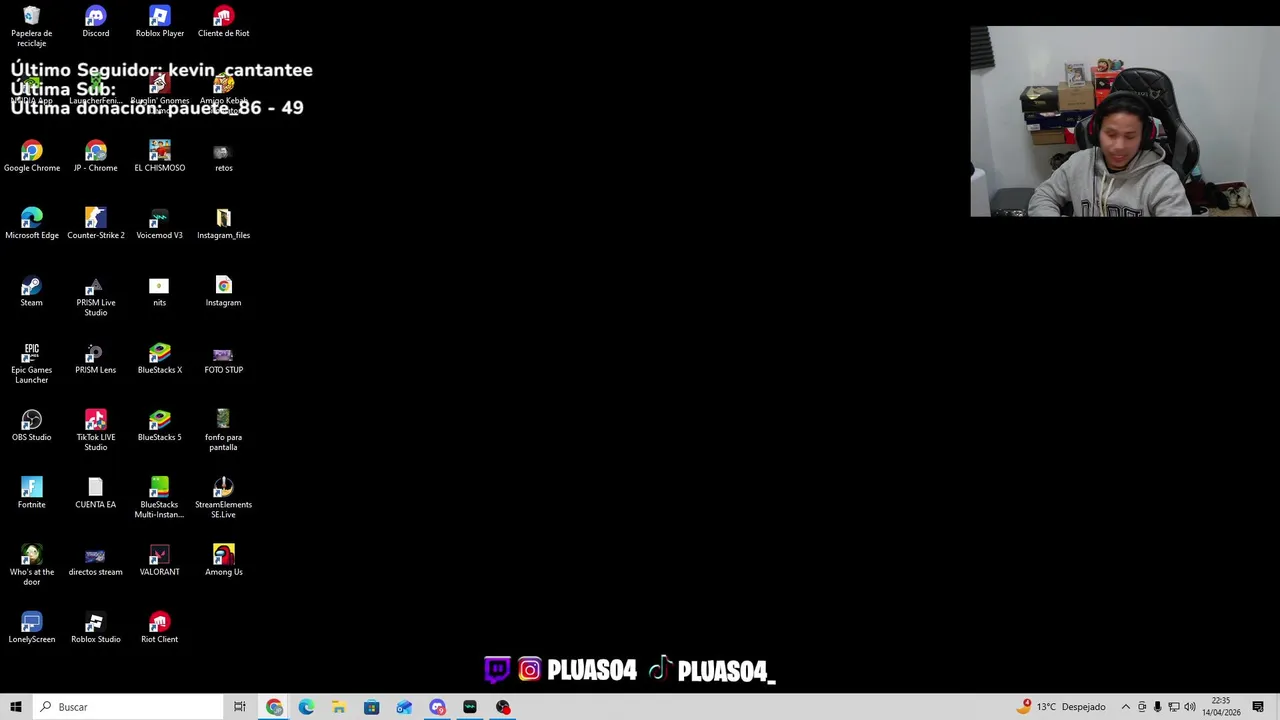Viewport: 1280px width, 720px height.
Task: Open the network tray icon
Action: [x=1174, y=707]
